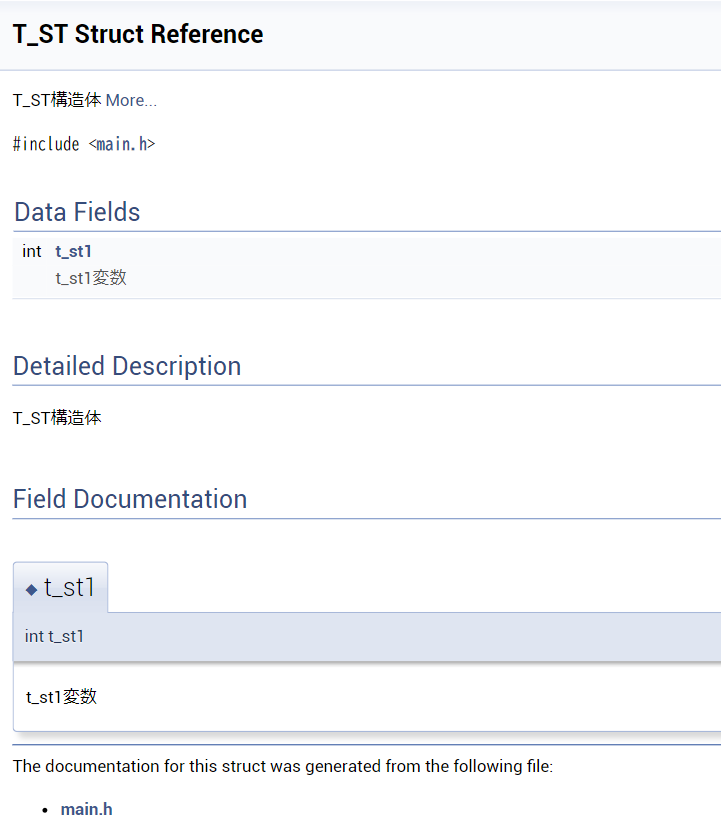The image size is (721, 839).
Task: Click the t_st1 text in member title
Action: pos(69,588)
